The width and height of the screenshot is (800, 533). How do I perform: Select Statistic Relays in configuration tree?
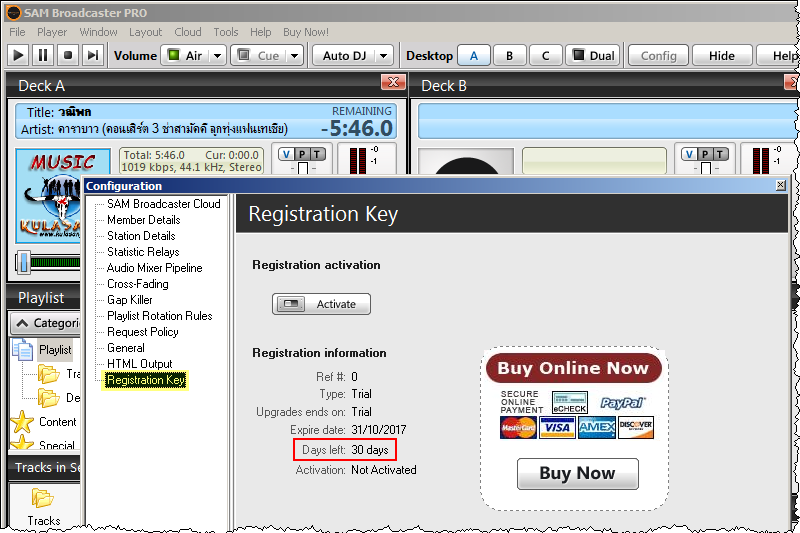pyautogui.click(x=143, y=251)
